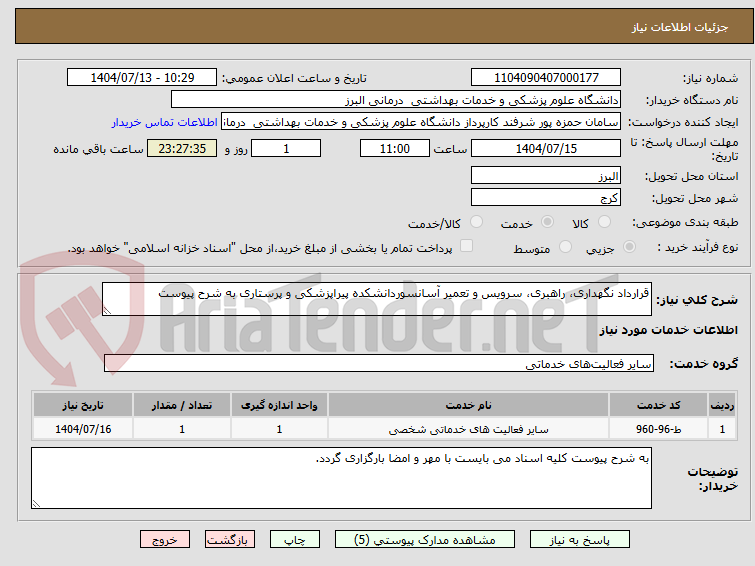This screenshot has height=566, width=755.
Task: Click the deadline time field 11:00
Action: tap(395, 148)
